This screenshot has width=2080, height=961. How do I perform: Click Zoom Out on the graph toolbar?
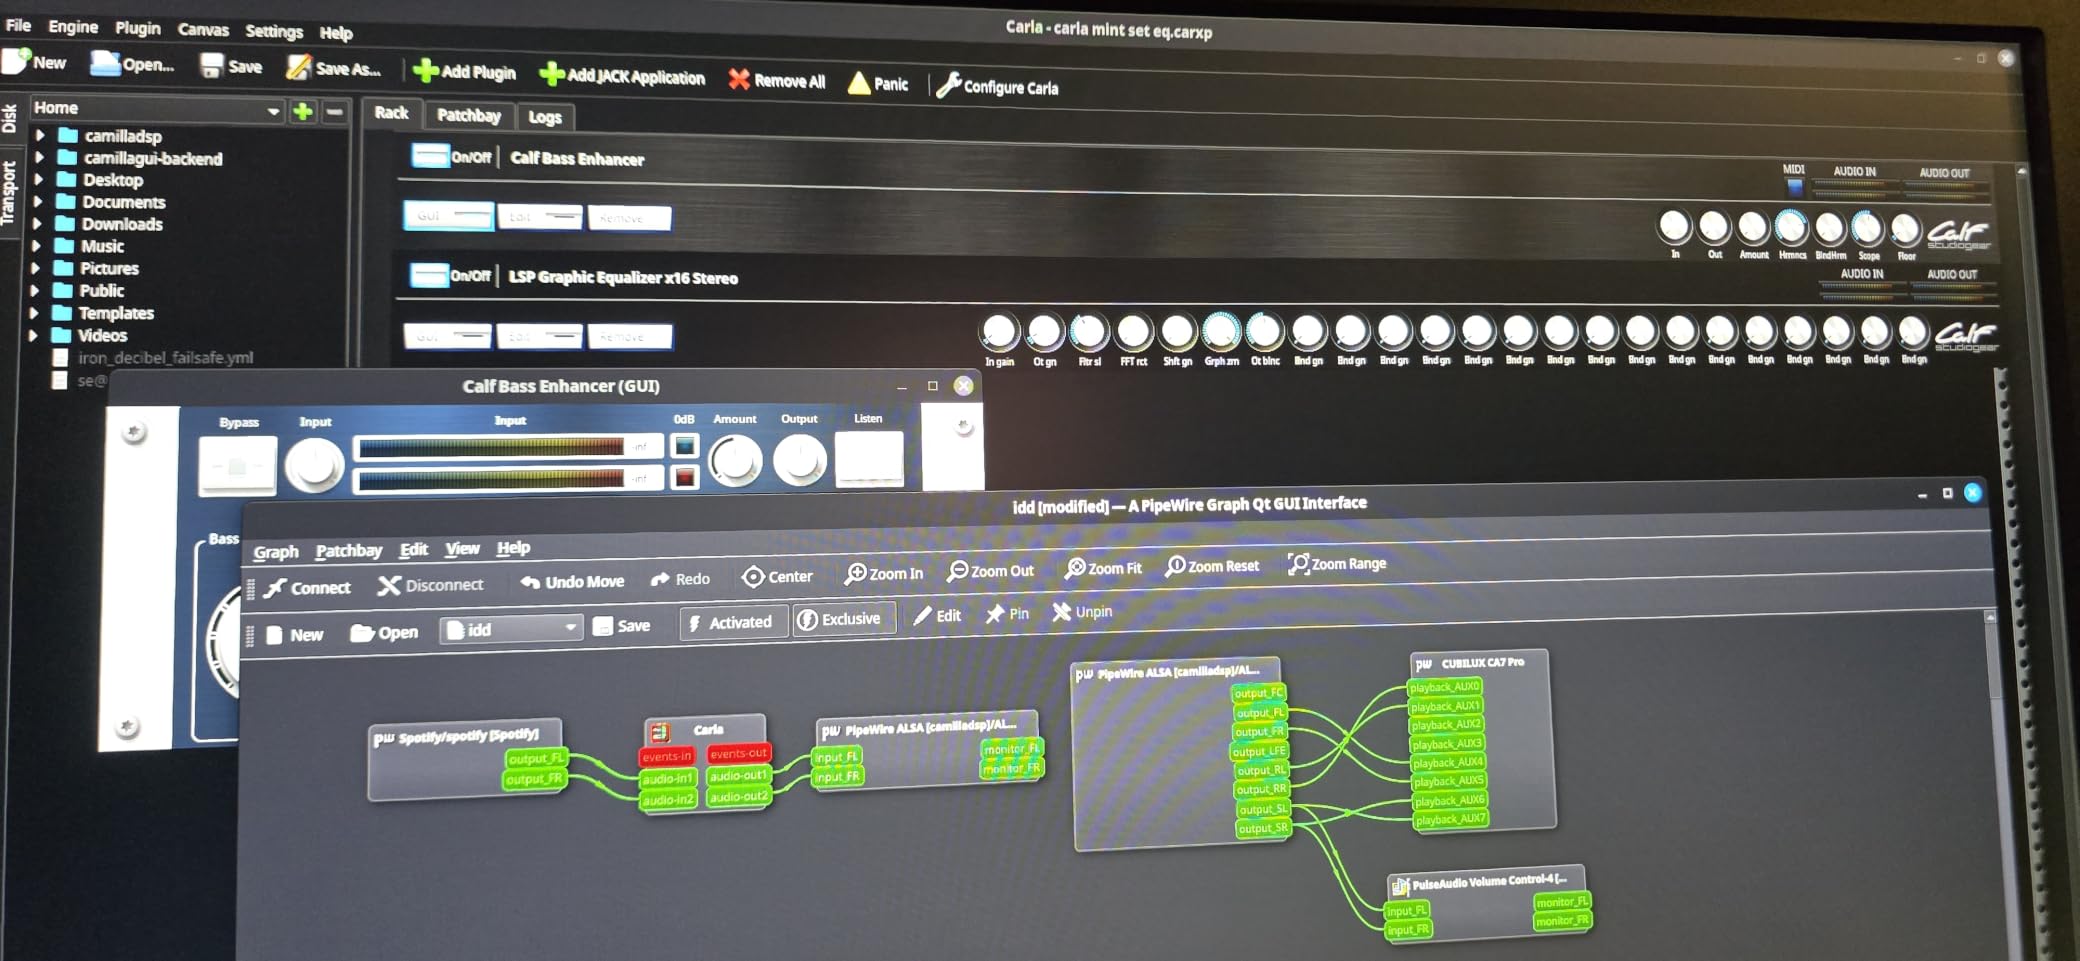click(x=991, y=570)
